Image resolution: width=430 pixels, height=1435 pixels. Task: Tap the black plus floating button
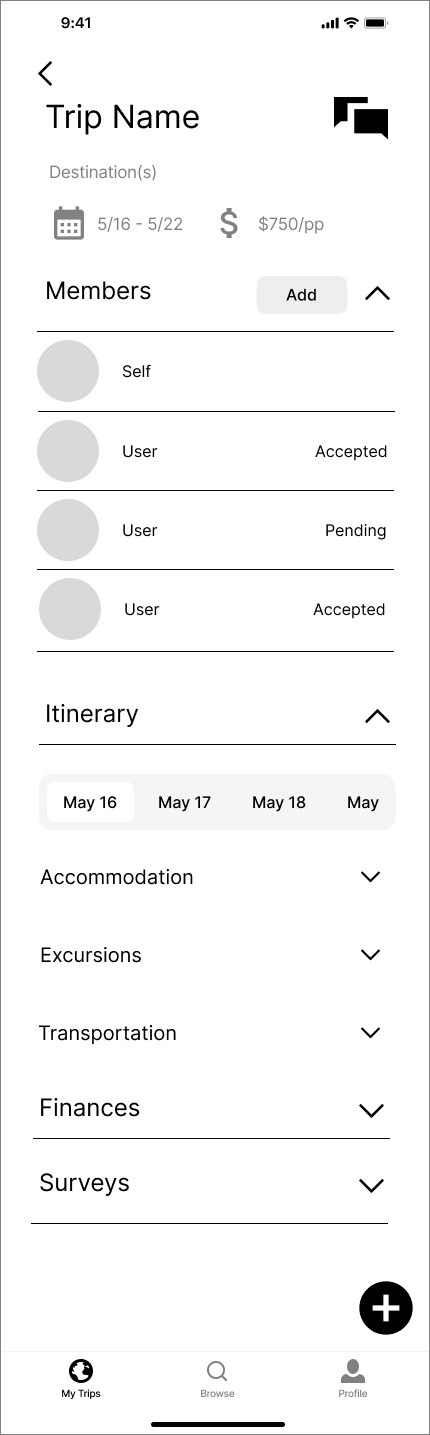tap(386, 1308)
